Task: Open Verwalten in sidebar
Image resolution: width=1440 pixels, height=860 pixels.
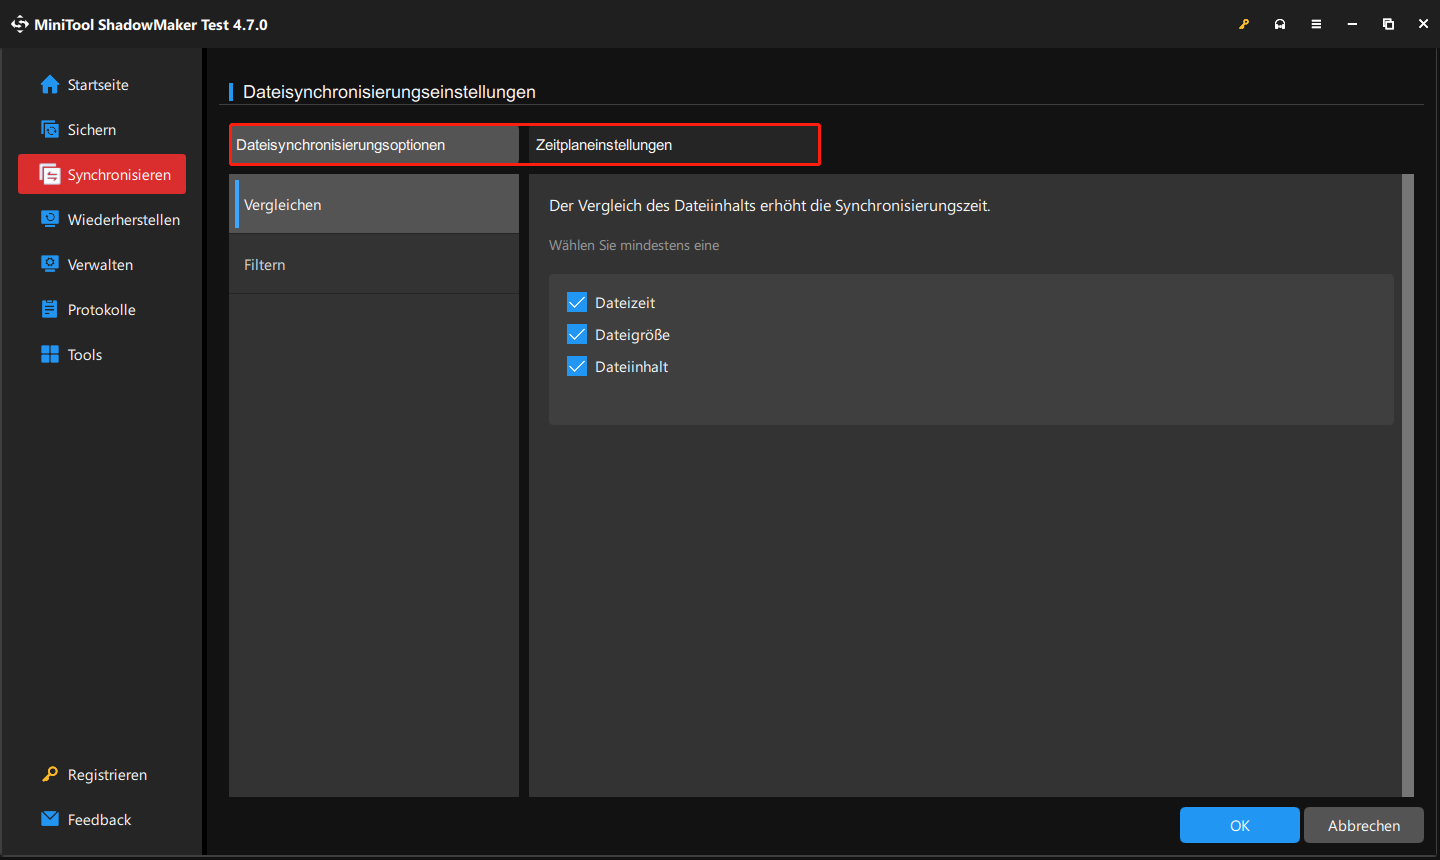Action: [102, 264]
